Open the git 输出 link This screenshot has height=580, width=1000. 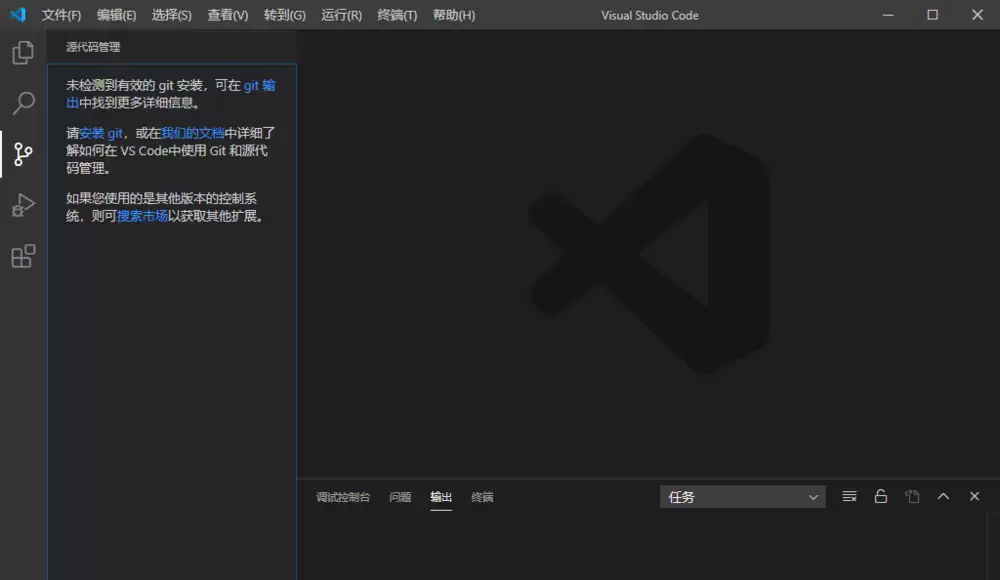259,85
